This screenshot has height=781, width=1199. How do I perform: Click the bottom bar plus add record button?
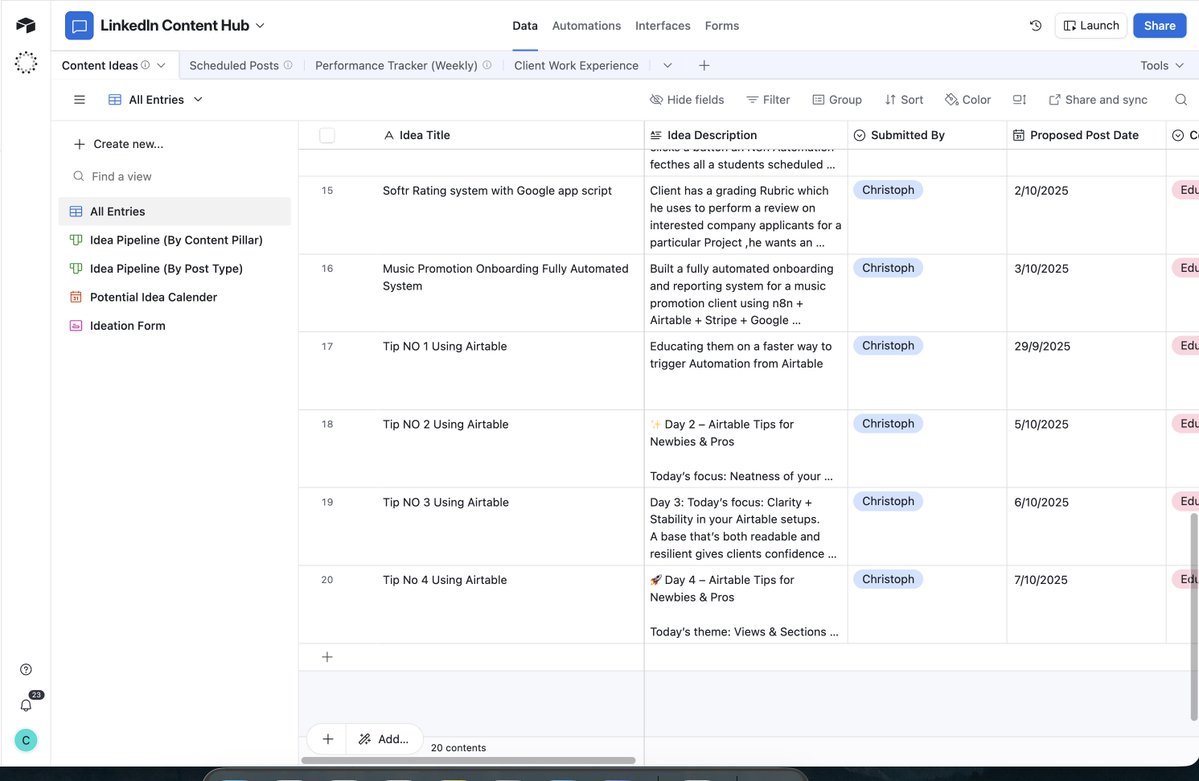click(x=327, y=739)
